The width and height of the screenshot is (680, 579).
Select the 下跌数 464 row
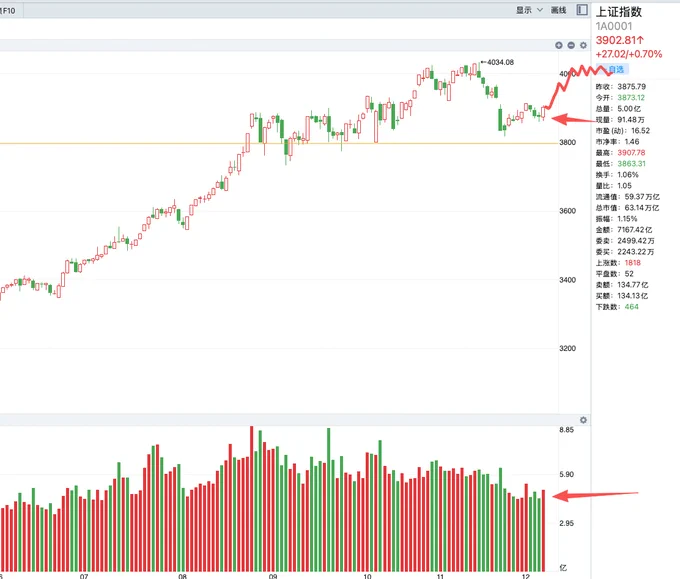(x=617, y=307)
